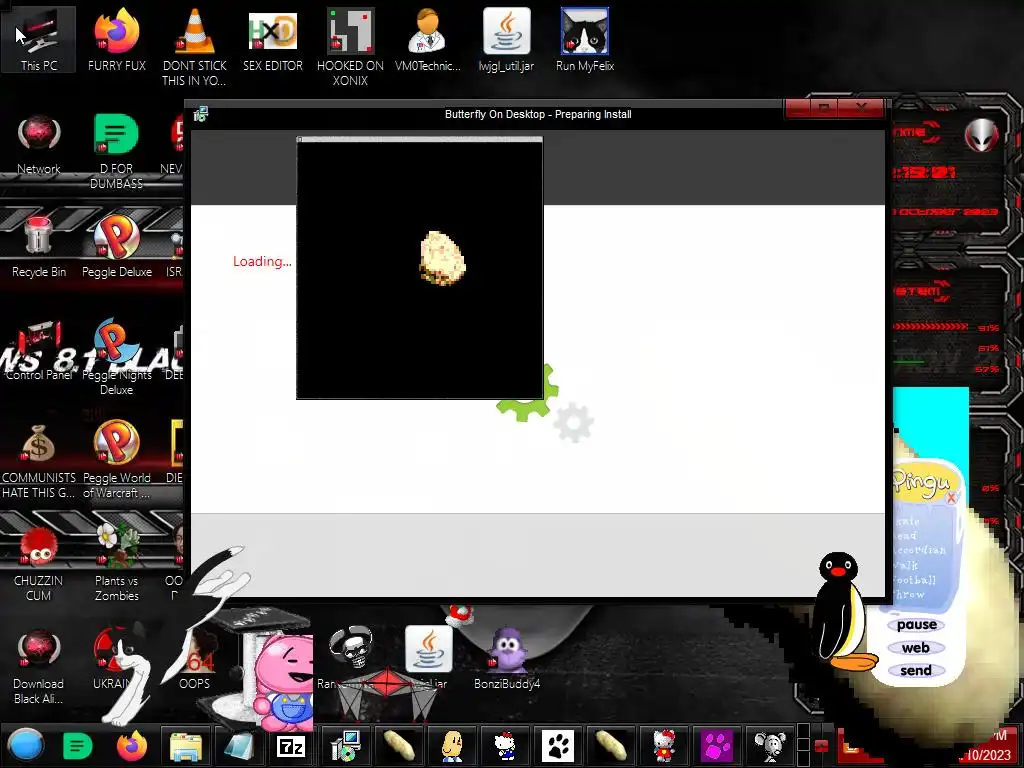
Task: Launch the HOOKED ON XONIX game icon
Action: tap(350, 46)
